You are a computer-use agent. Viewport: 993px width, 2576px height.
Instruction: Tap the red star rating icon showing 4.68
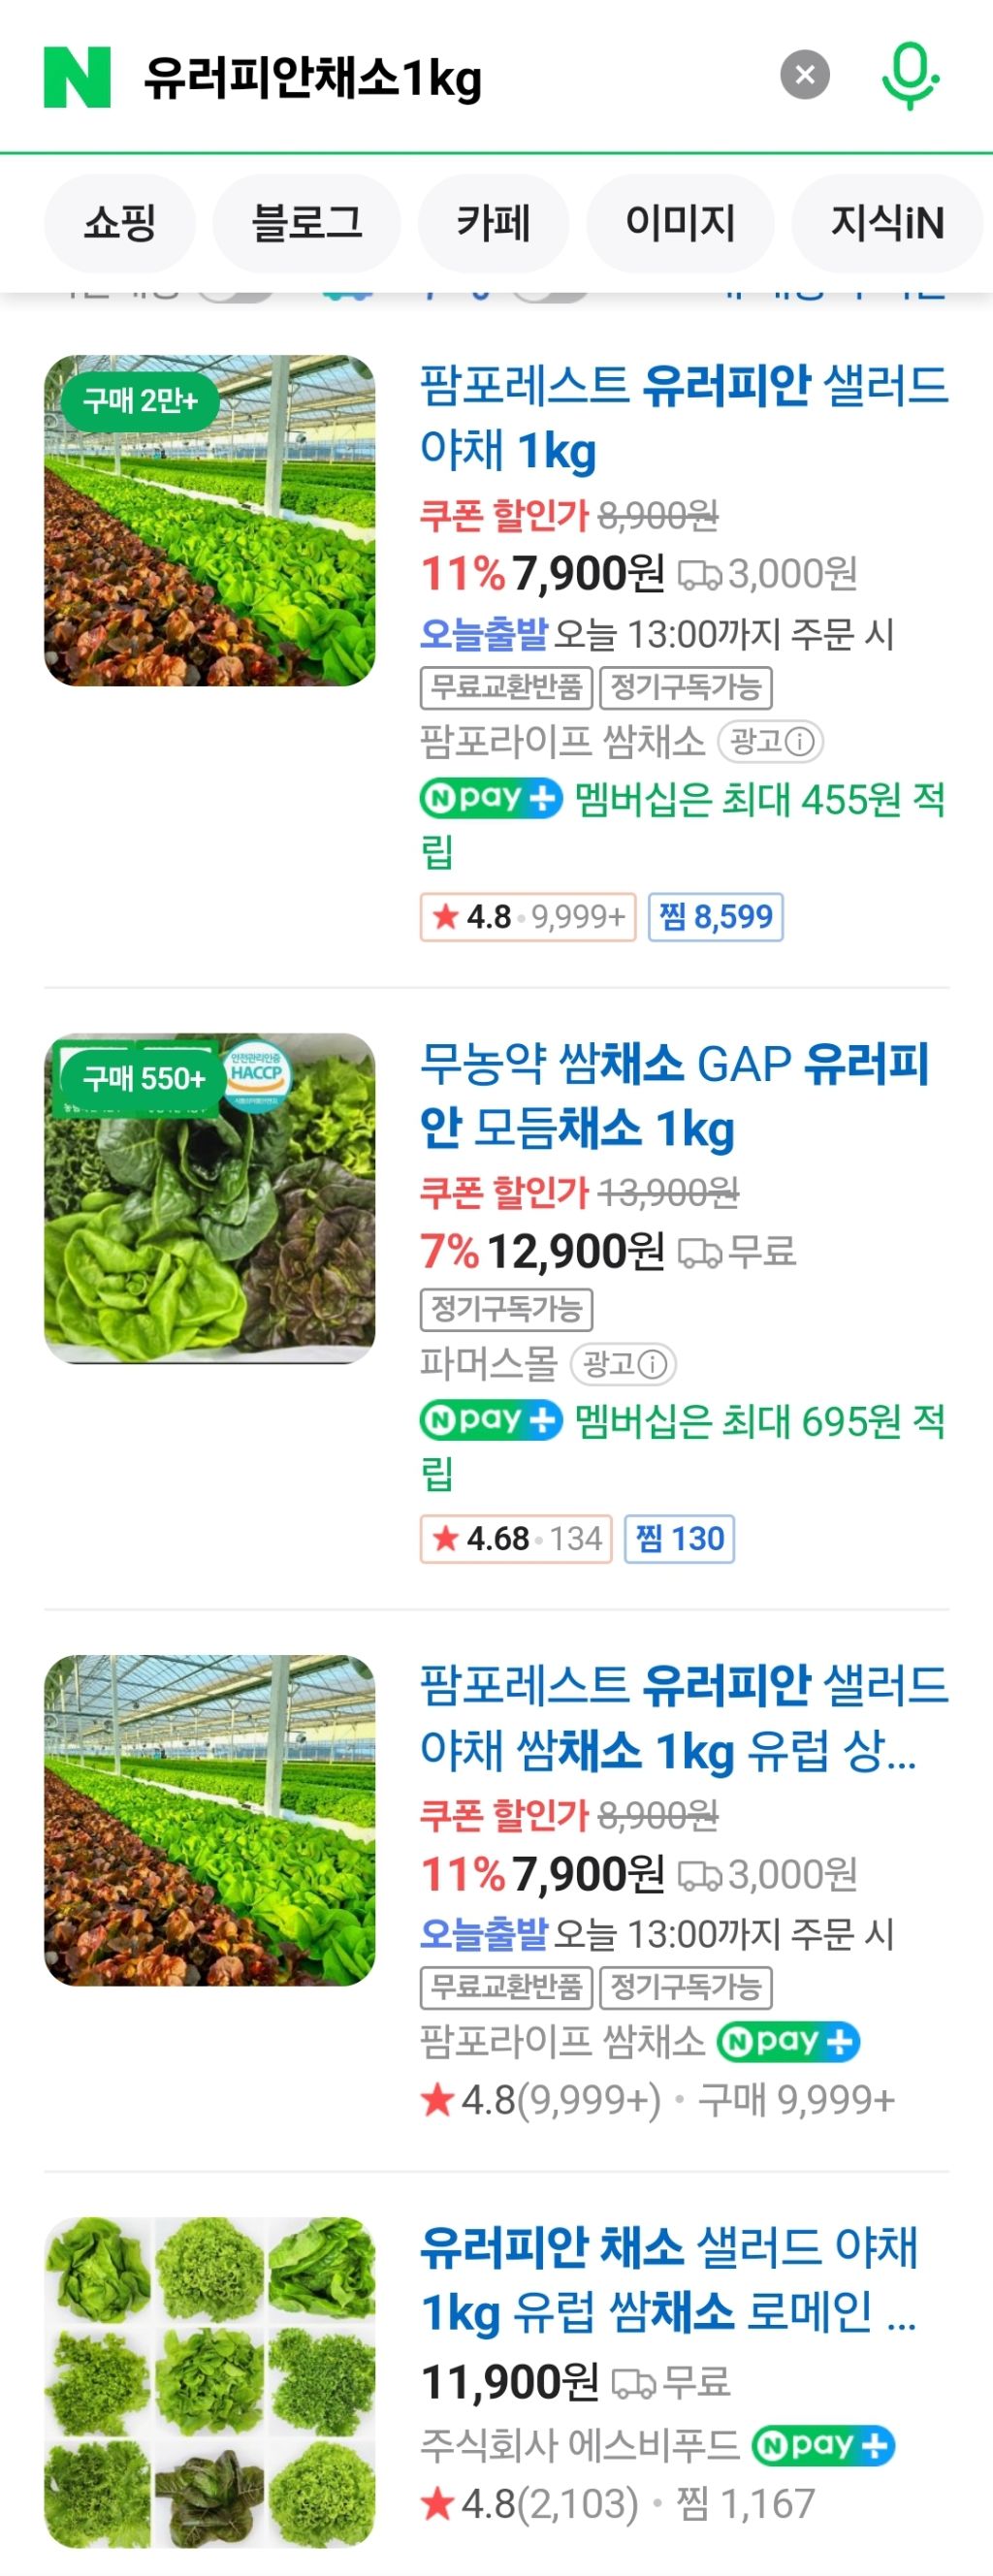pyautogui.click(x=444, y=1540)
